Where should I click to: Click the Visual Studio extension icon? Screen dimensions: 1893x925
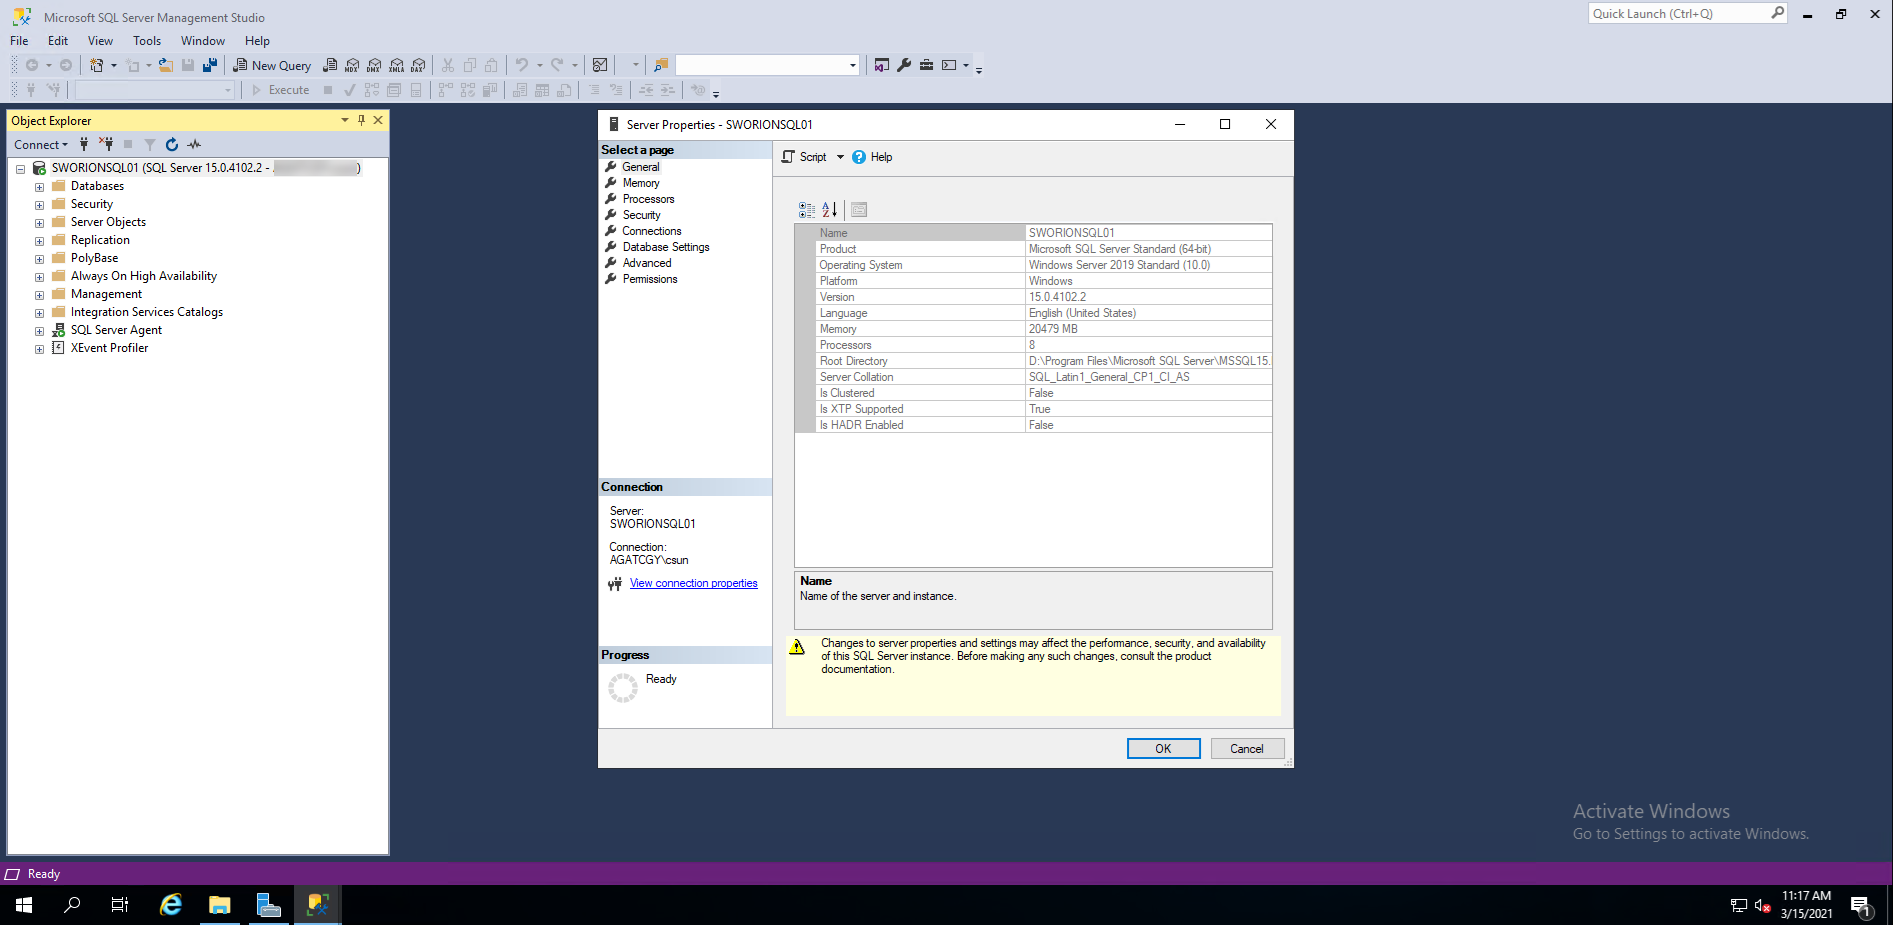tap(881, 65)
